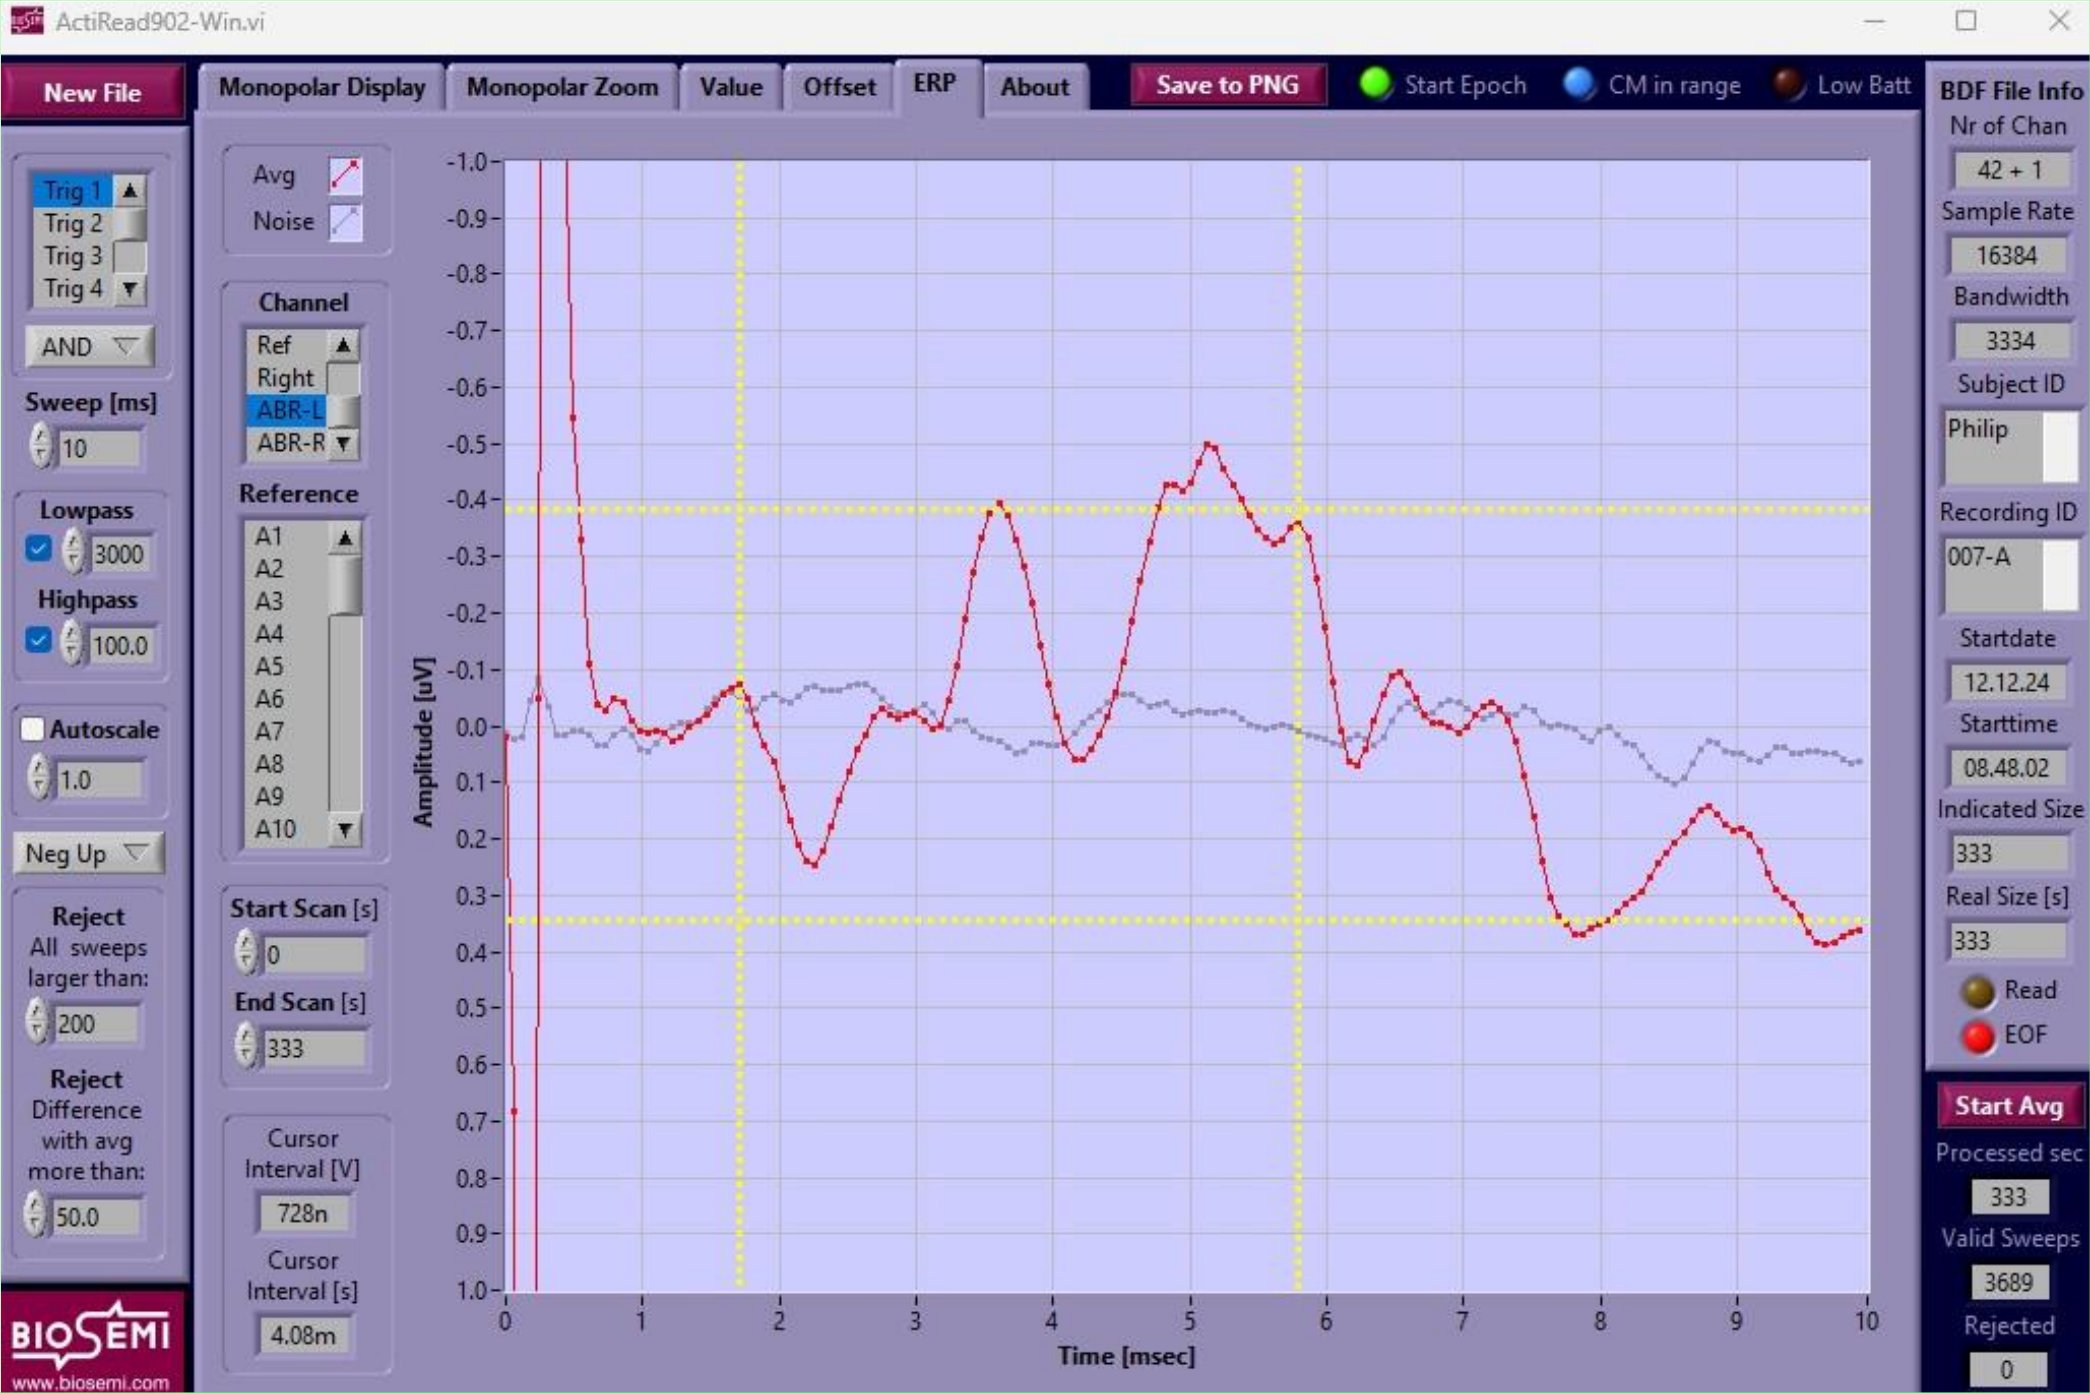Click the Lowpass 3000 value field
The width and height of the screenshot is (2090, 1393).
click(120, 554)
